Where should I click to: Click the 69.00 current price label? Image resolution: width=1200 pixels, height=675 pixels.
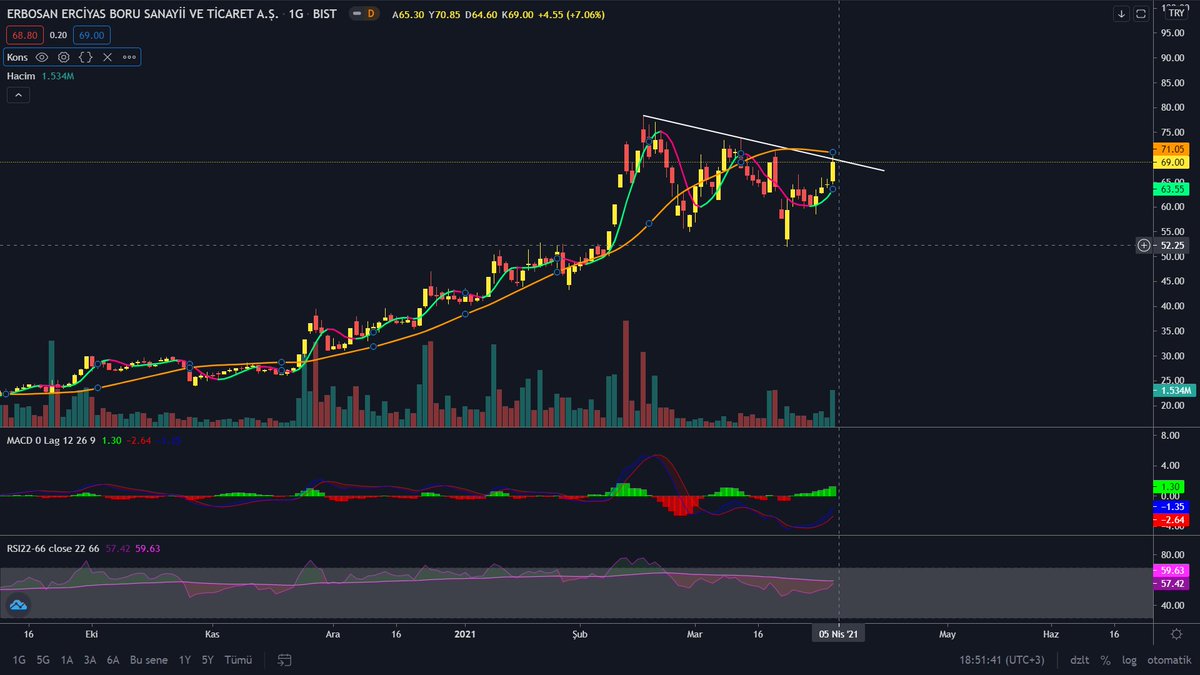click(1173, 161)
